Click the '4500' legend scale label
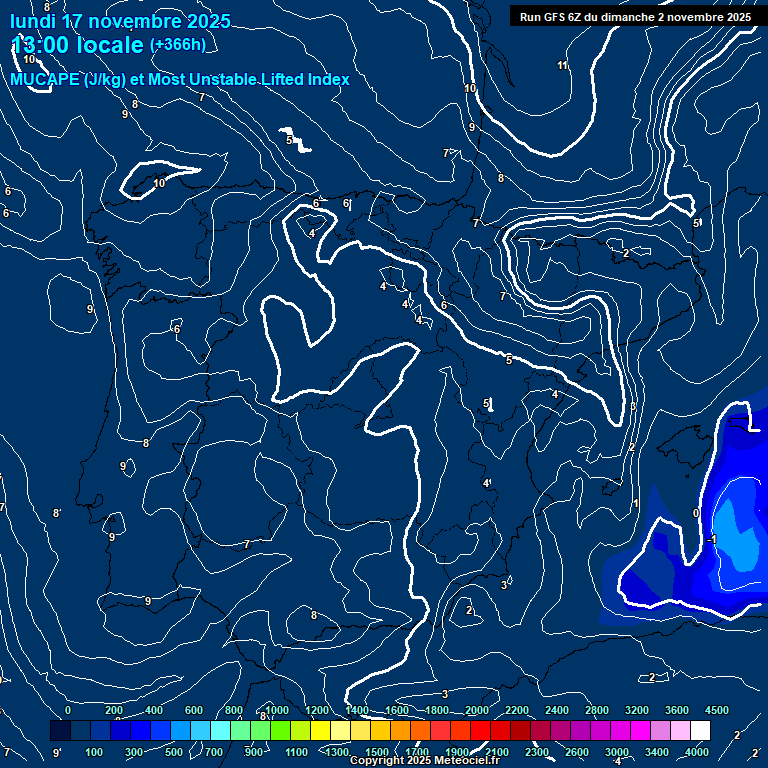This screenshot has height=768, width=768. tap(717, 710)
